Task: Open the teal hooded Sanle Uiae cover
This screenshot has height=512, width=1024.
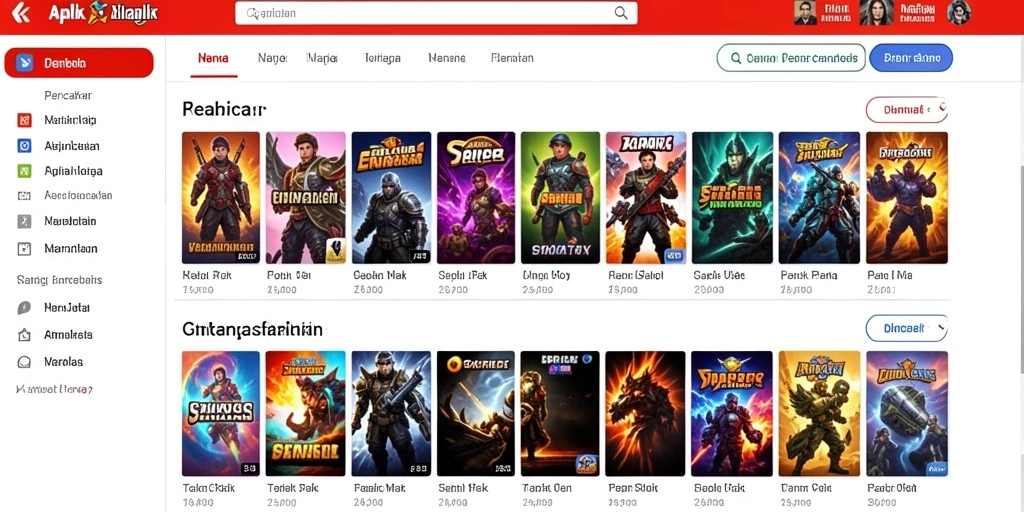Action: pyautogui.click(x=732, y=198)
